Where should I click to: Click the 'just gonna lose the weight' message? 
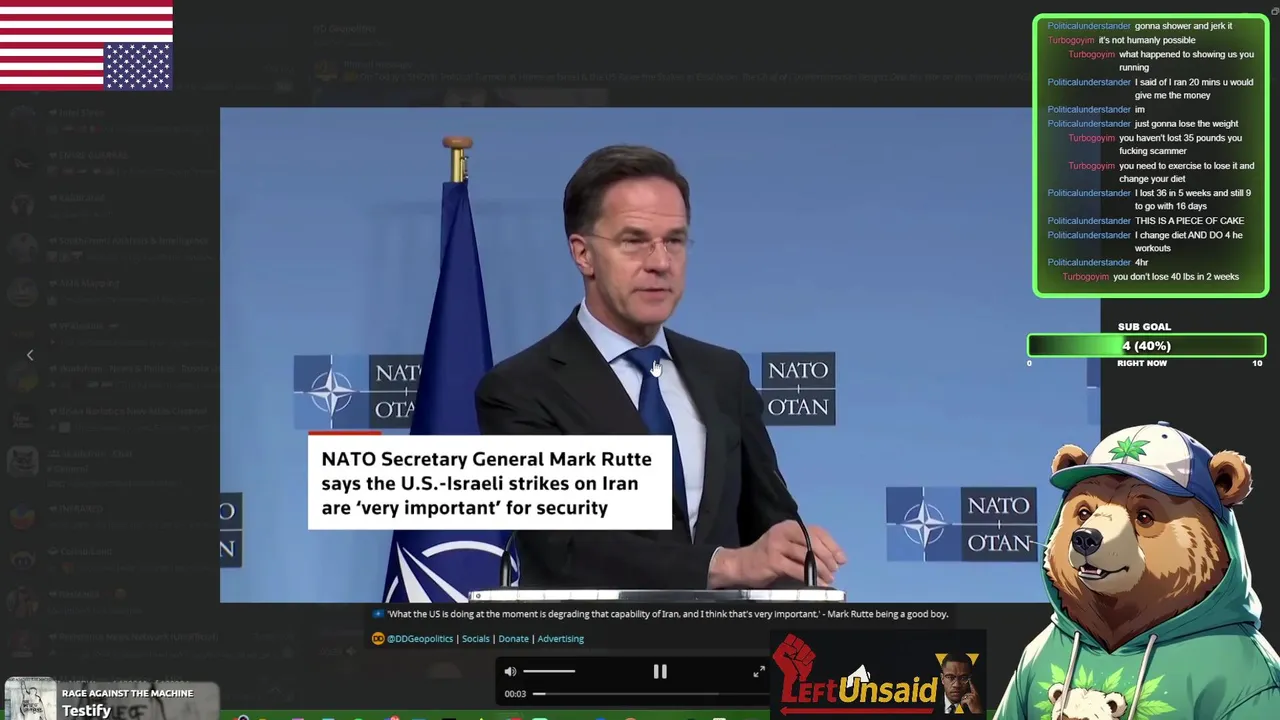click(x=1186, y=124)
